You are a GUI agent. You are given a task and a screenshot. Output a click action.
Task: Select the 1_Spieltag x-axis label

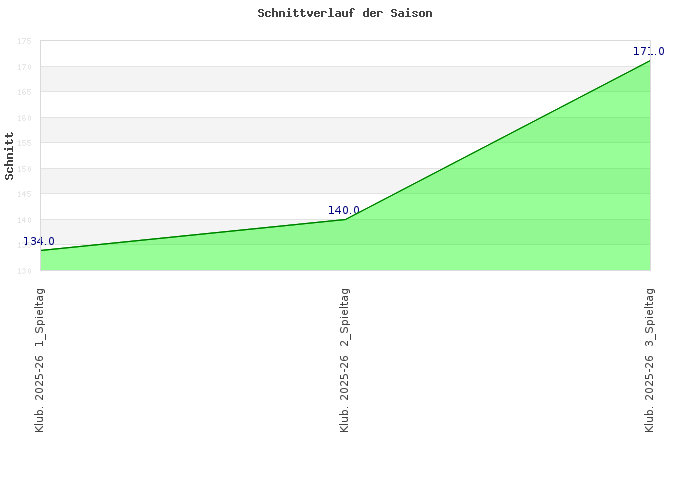tap(40, 359)
